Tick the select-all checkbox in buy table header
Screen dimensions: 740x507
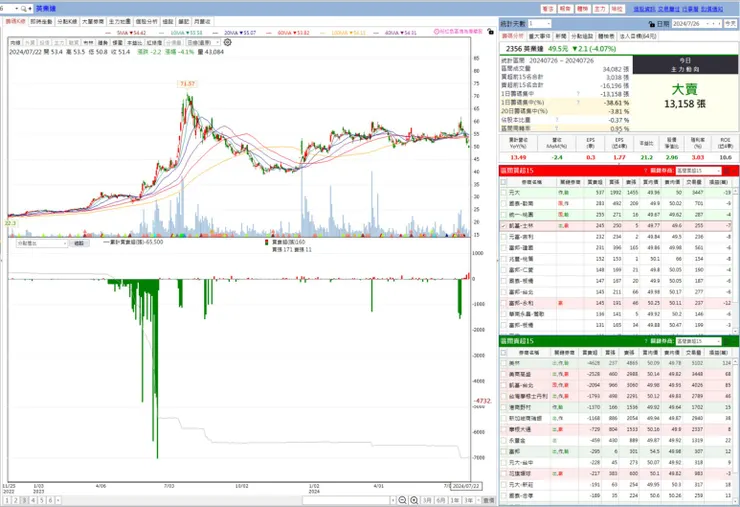[x=504, y=182]
